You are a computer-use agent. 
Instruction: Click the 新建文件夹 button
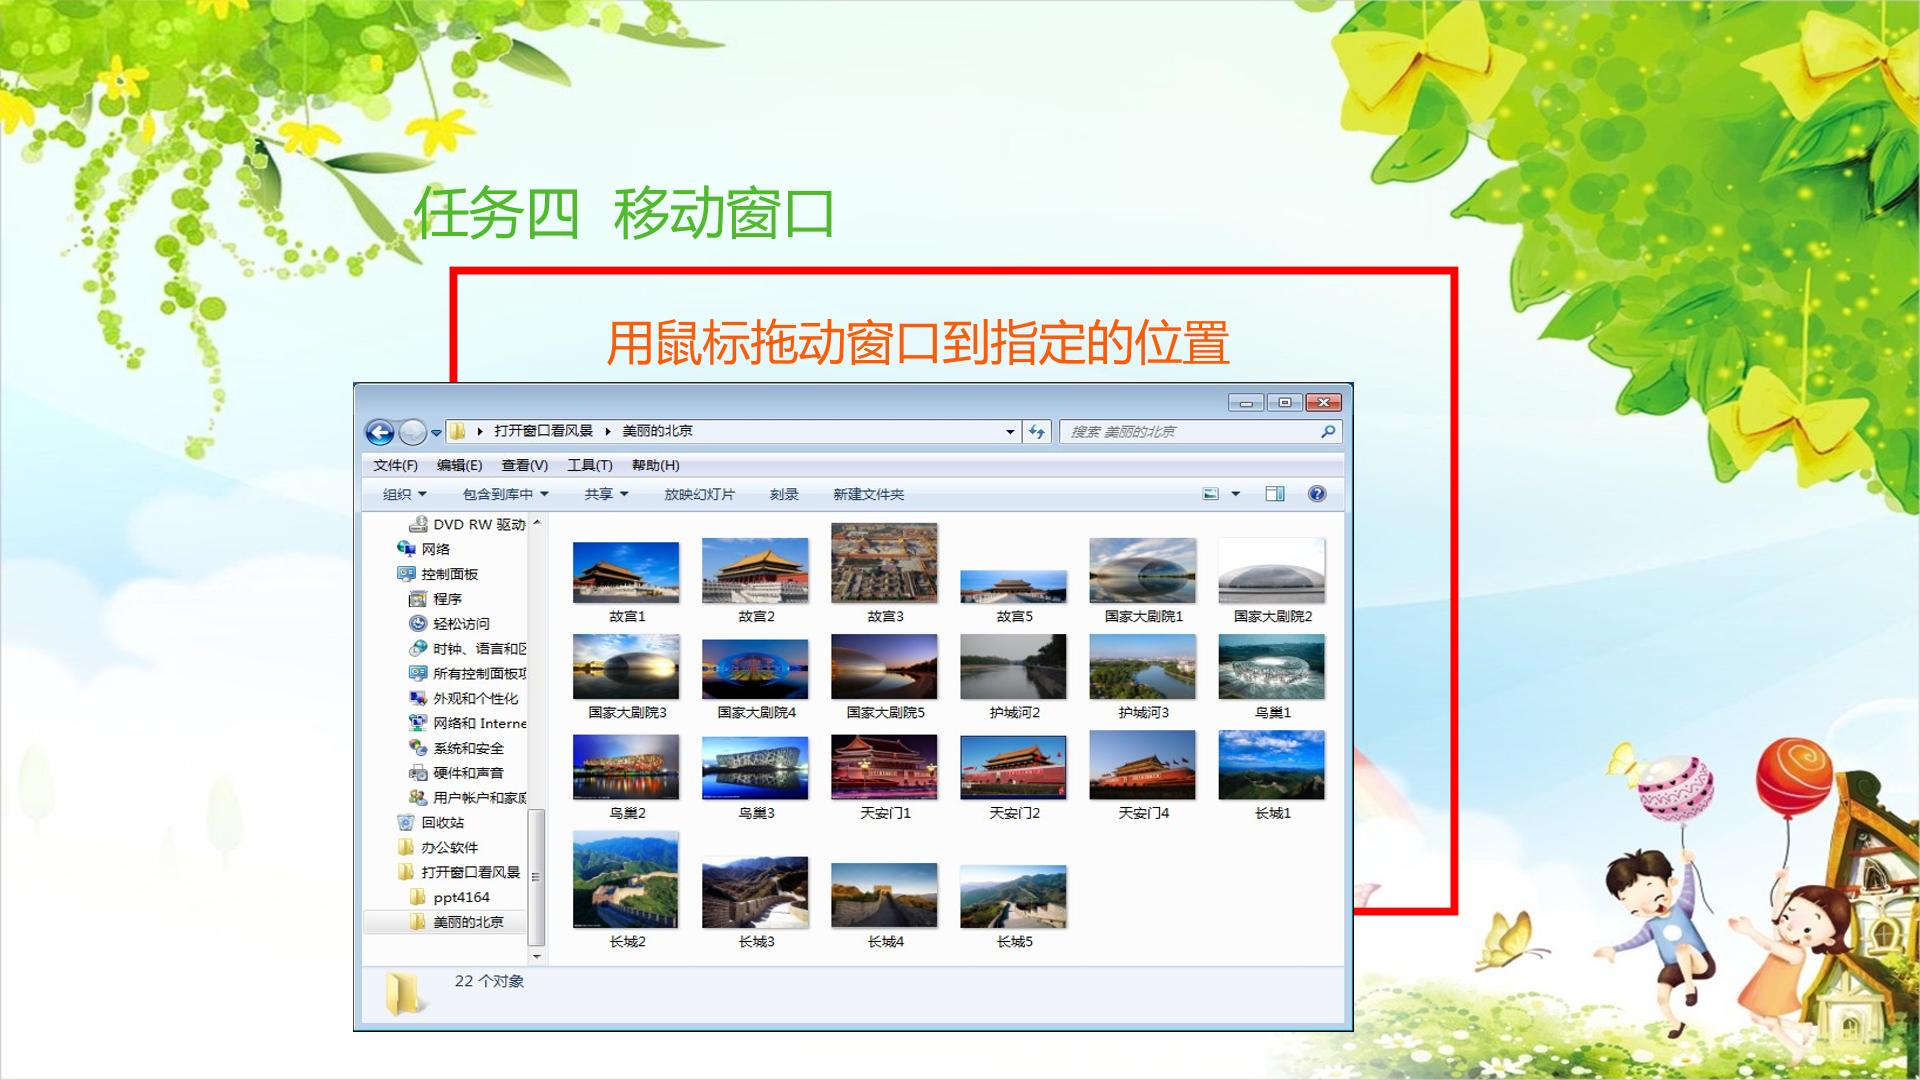[x=868, y=494]
